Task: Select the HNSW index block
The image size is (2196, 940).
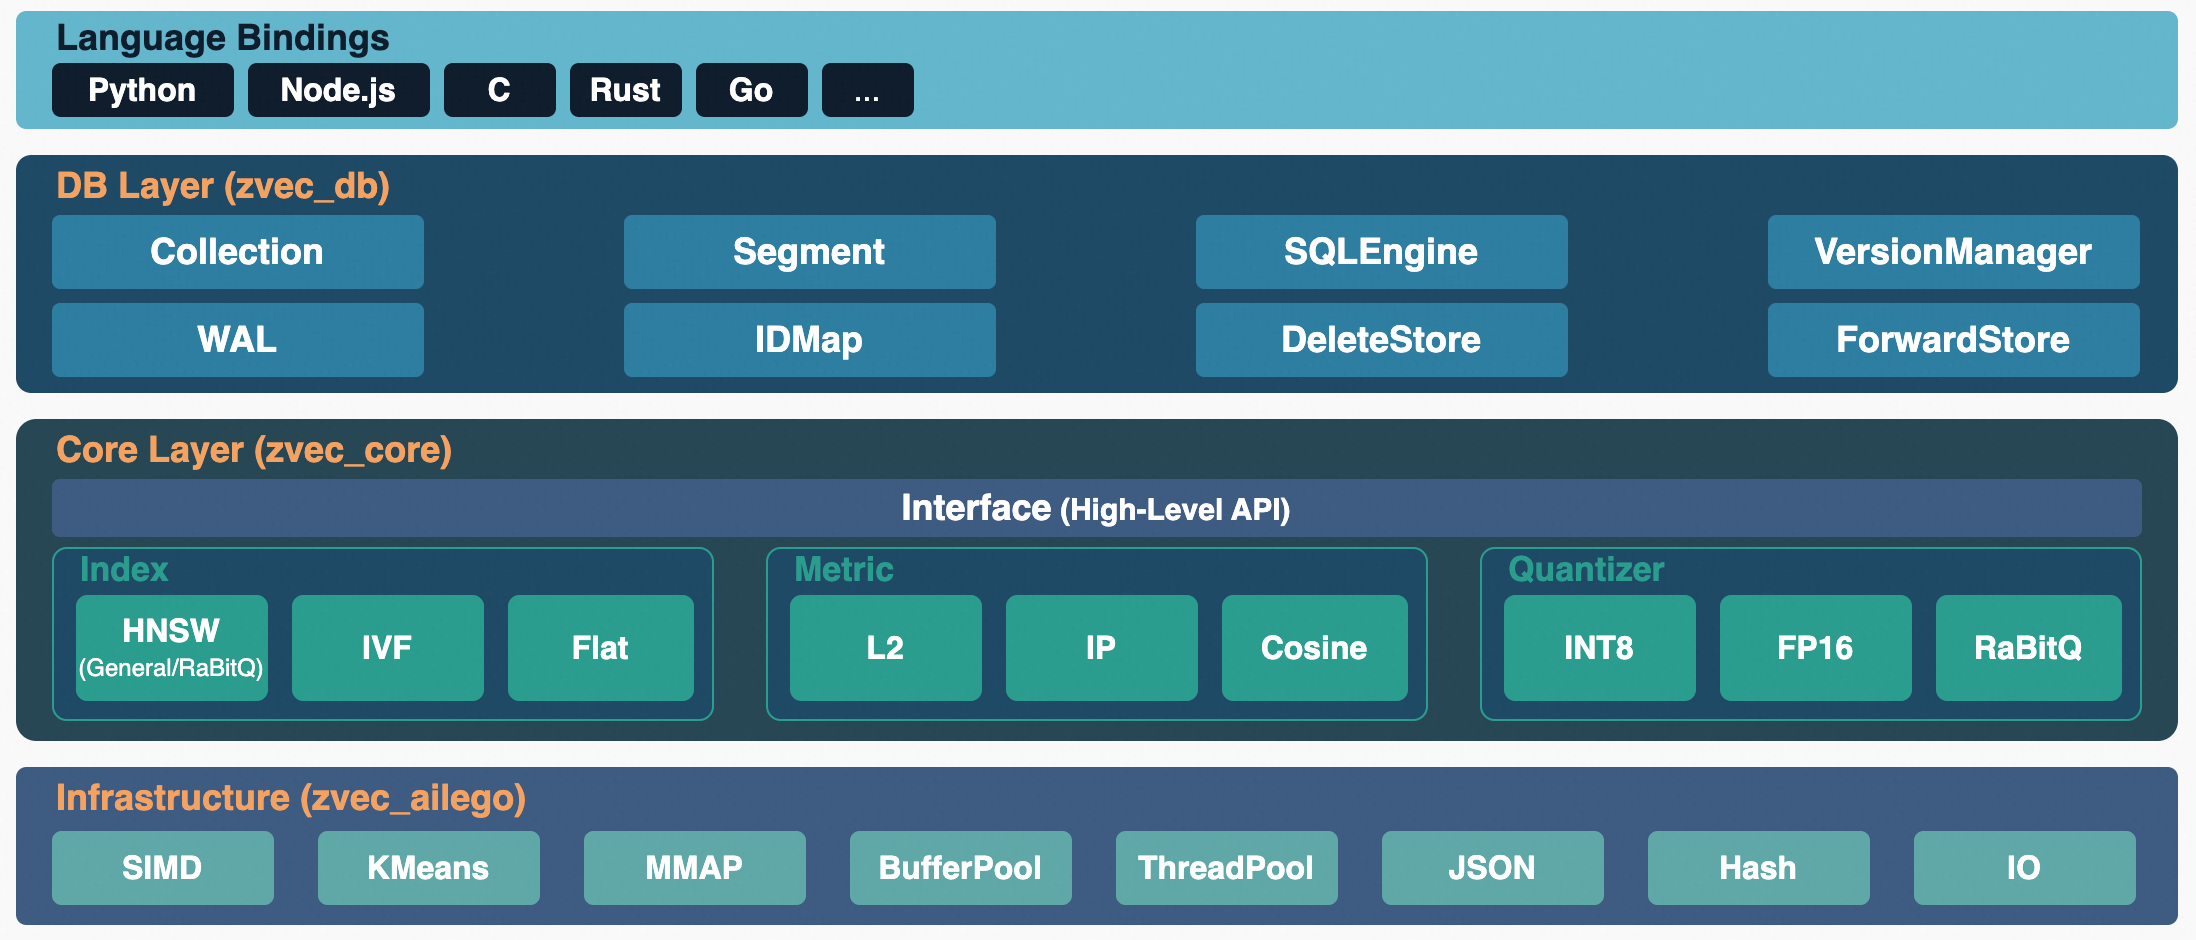Action: 171,647
